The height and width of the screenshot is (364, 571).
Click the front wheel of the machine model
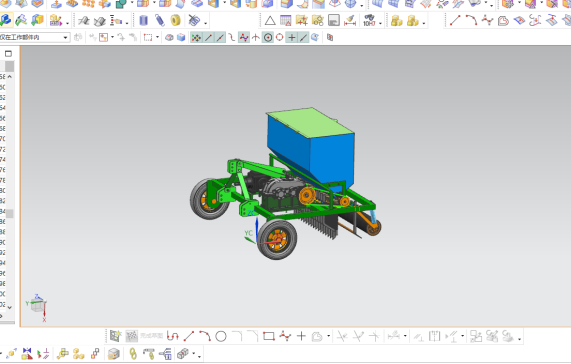click(x=277, y=240)
